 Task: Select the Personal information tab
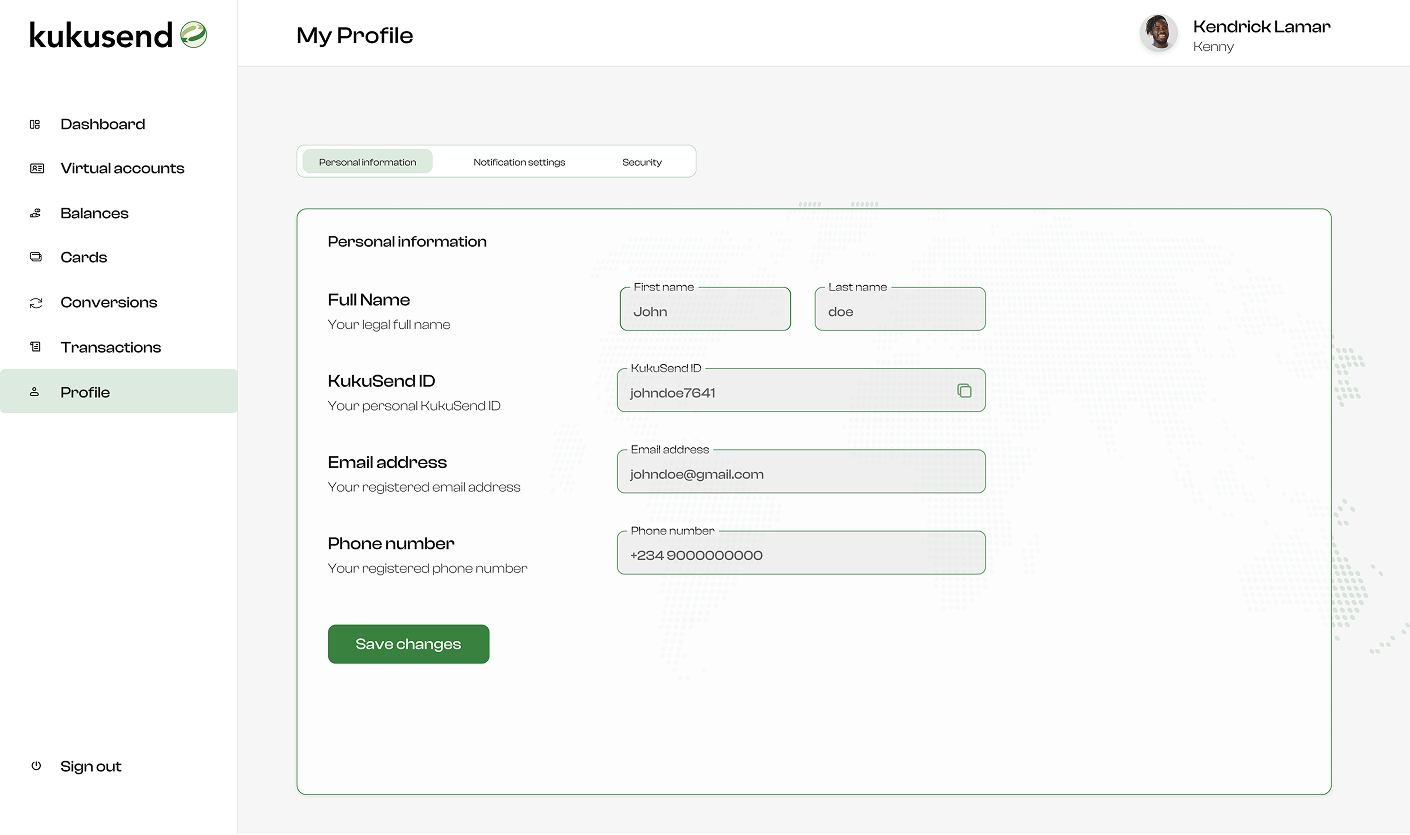tap(367, 161)
